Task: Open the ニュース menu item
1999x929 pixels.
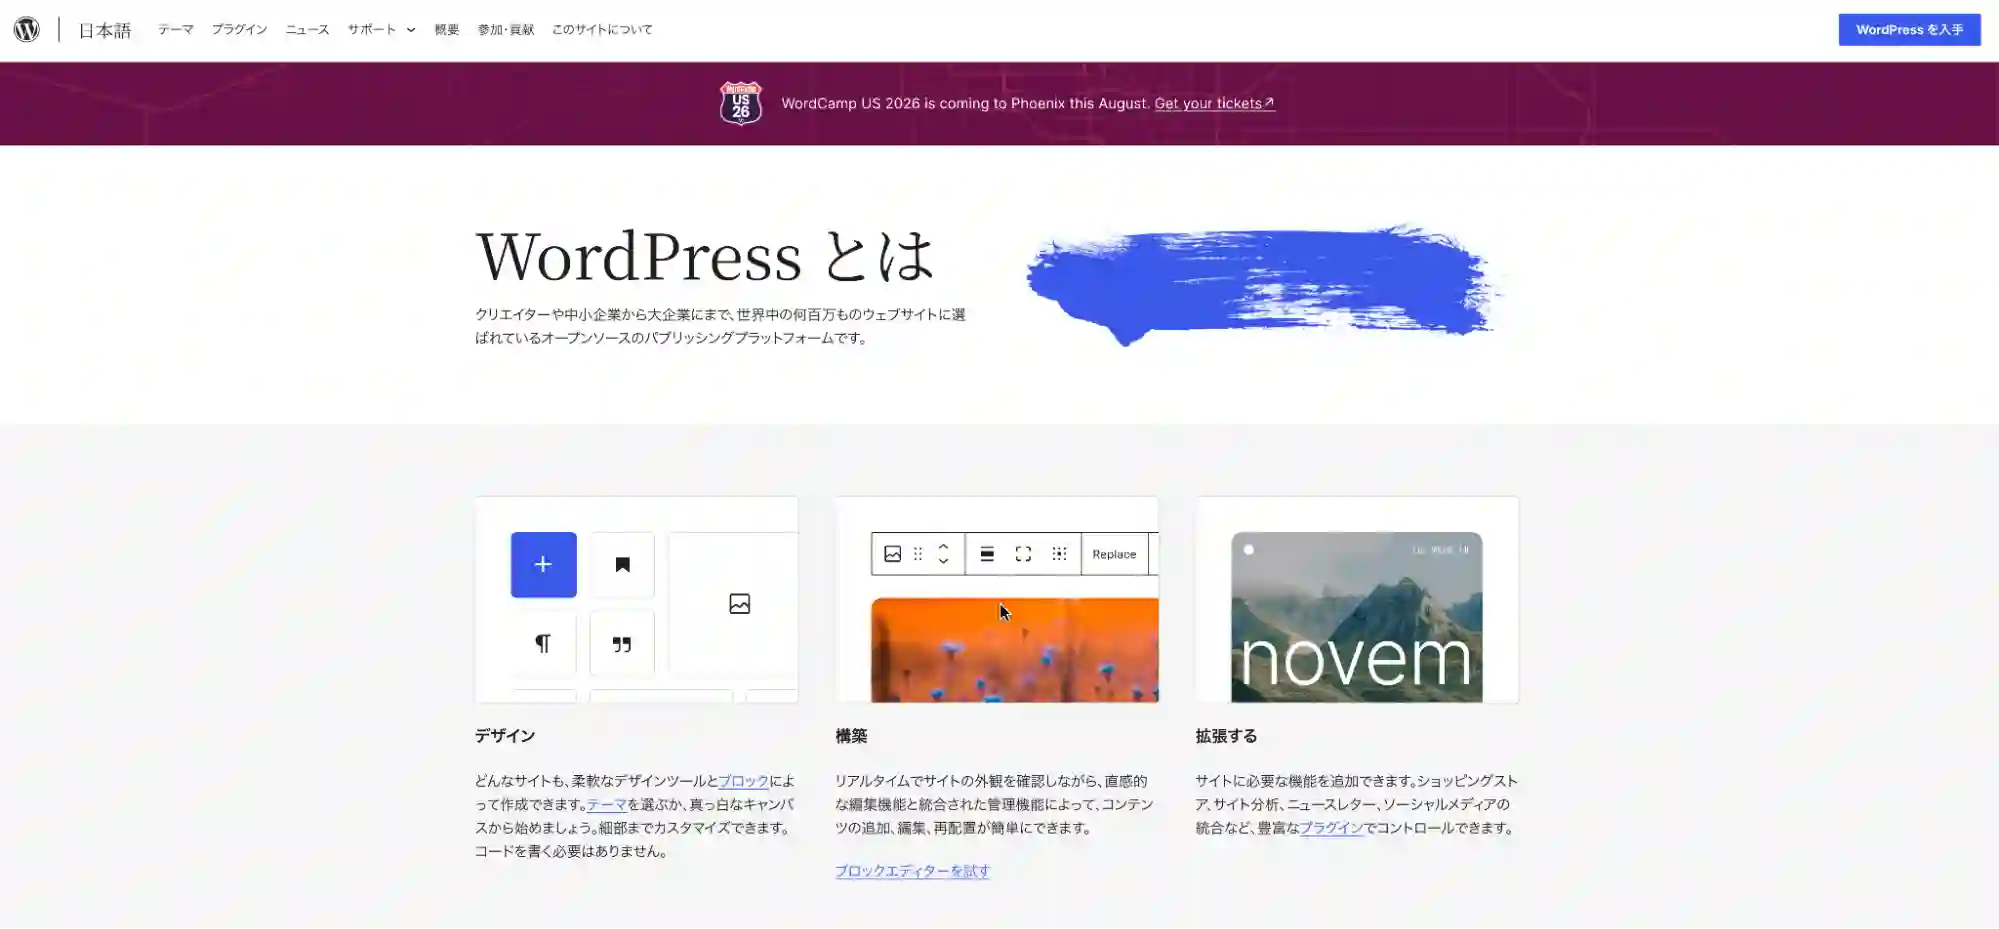Action: pos(307,30)
